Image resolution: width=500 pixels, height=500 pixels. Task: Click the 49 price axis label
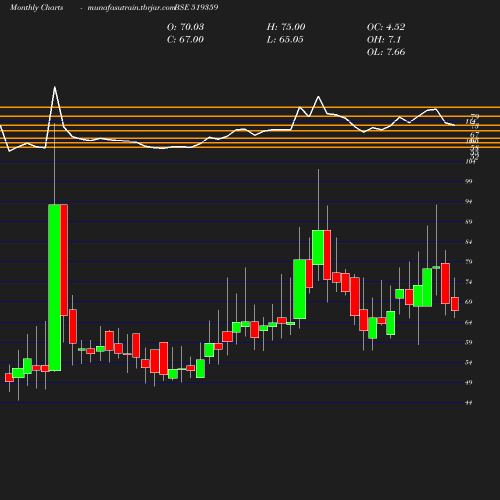pyautogui.click(x=469, y=382)
